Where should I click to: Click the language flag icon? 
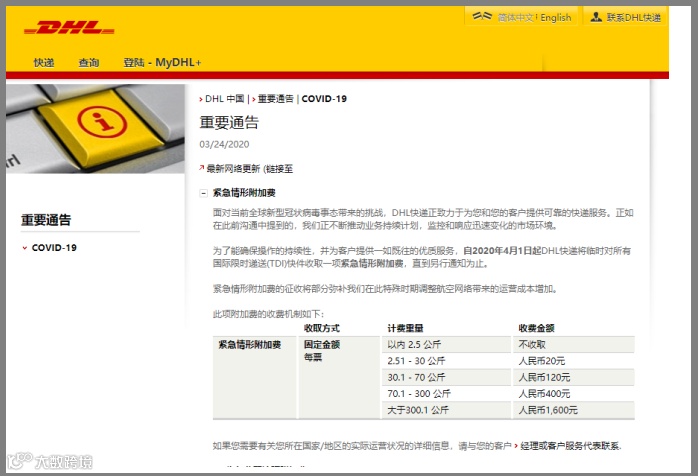[482, 17]
